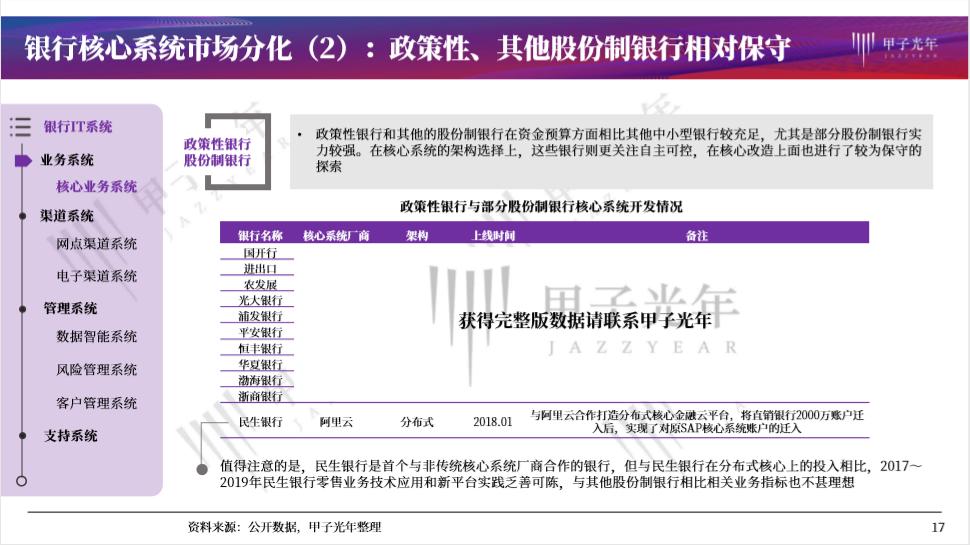Image resolution: width=970 pixels, height=545 pixels.
Task: Open 电子渠道系统 sidebar entry
Action: coord(96,276)
